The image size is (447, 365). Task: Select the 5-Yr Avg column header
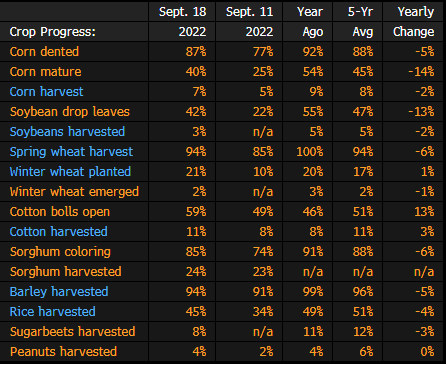(x=360, y=22)
